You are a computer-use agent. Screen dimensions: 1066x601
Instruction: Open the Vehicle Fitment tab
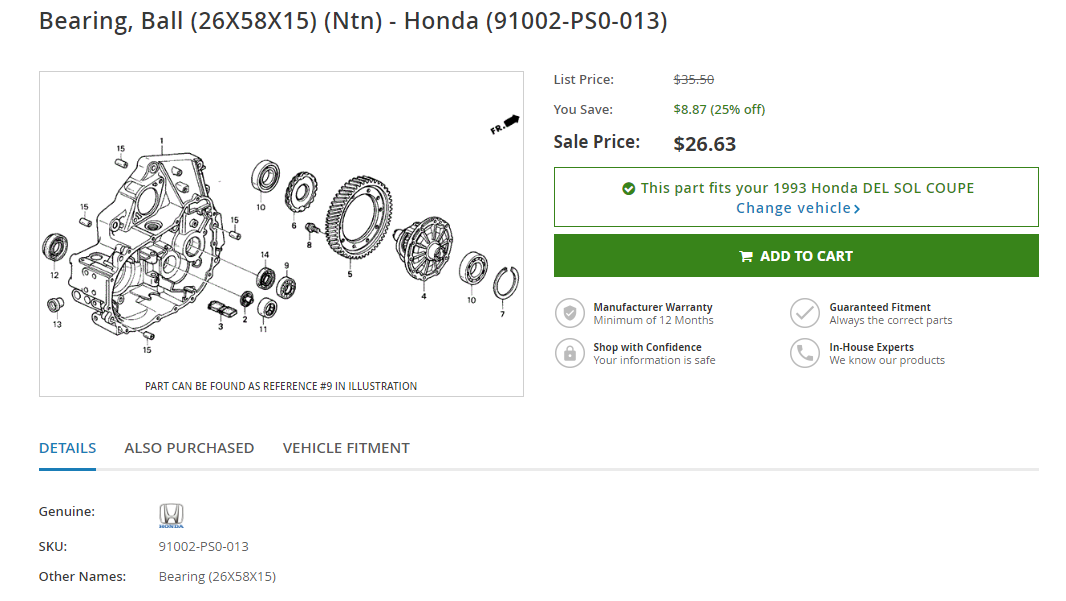tap(346, 448)
